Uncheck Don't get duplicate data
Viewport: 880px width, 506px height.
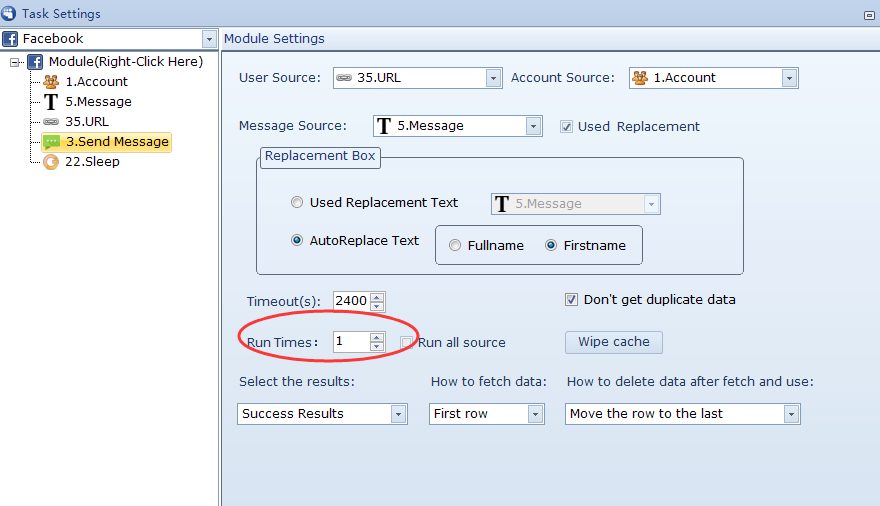(x=572, y=300)
